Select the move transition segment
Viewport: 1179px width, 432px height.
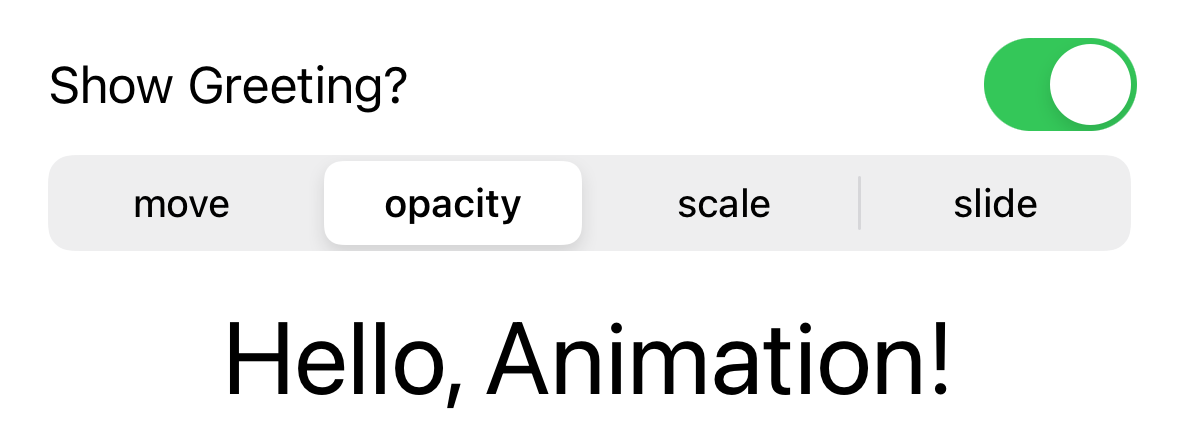point(182,204)
